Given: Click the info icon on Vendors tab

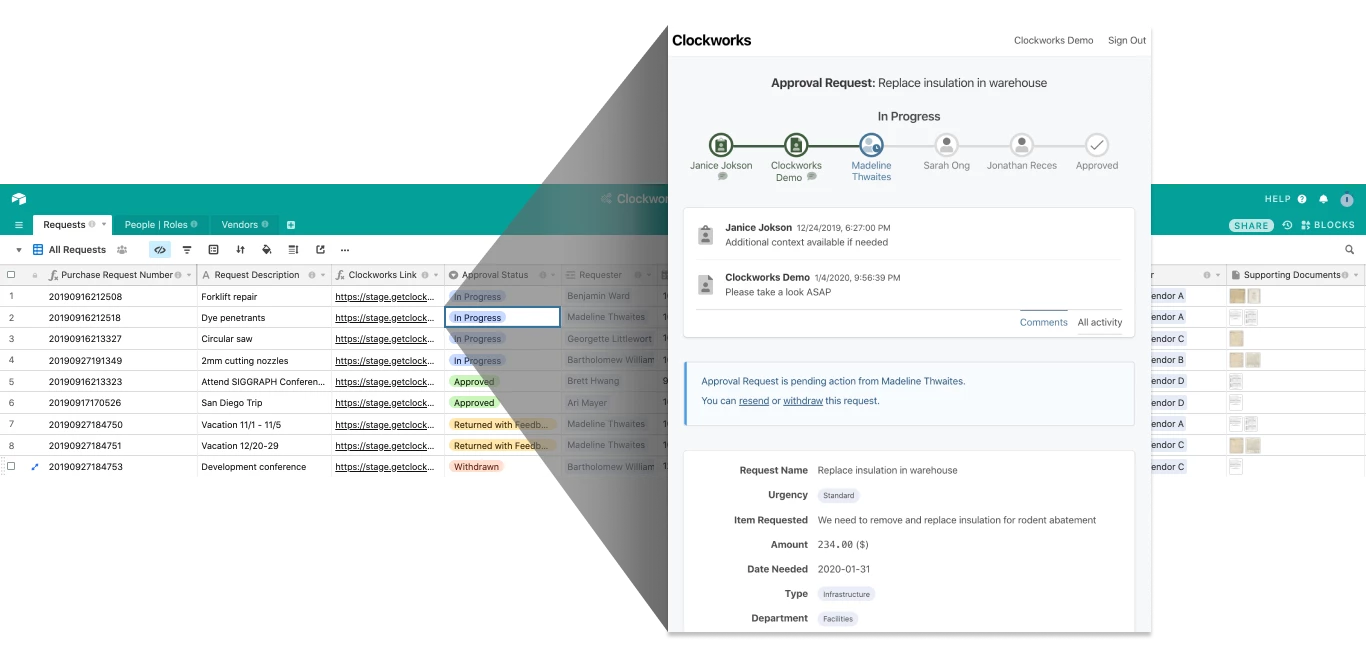Looking at the screenshot, I should 266,225.
